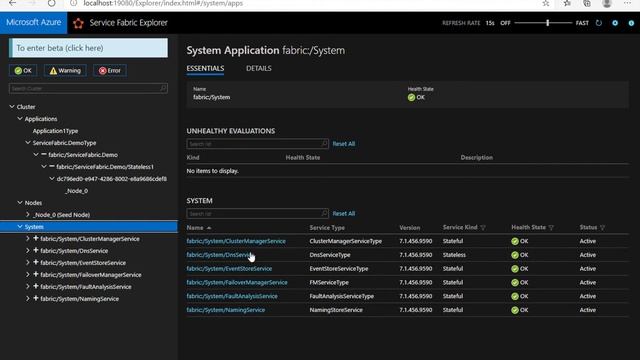Click the info icon in top-right header
The height and width of the screenshot is (360, 640).
click(x=631, y=23)
